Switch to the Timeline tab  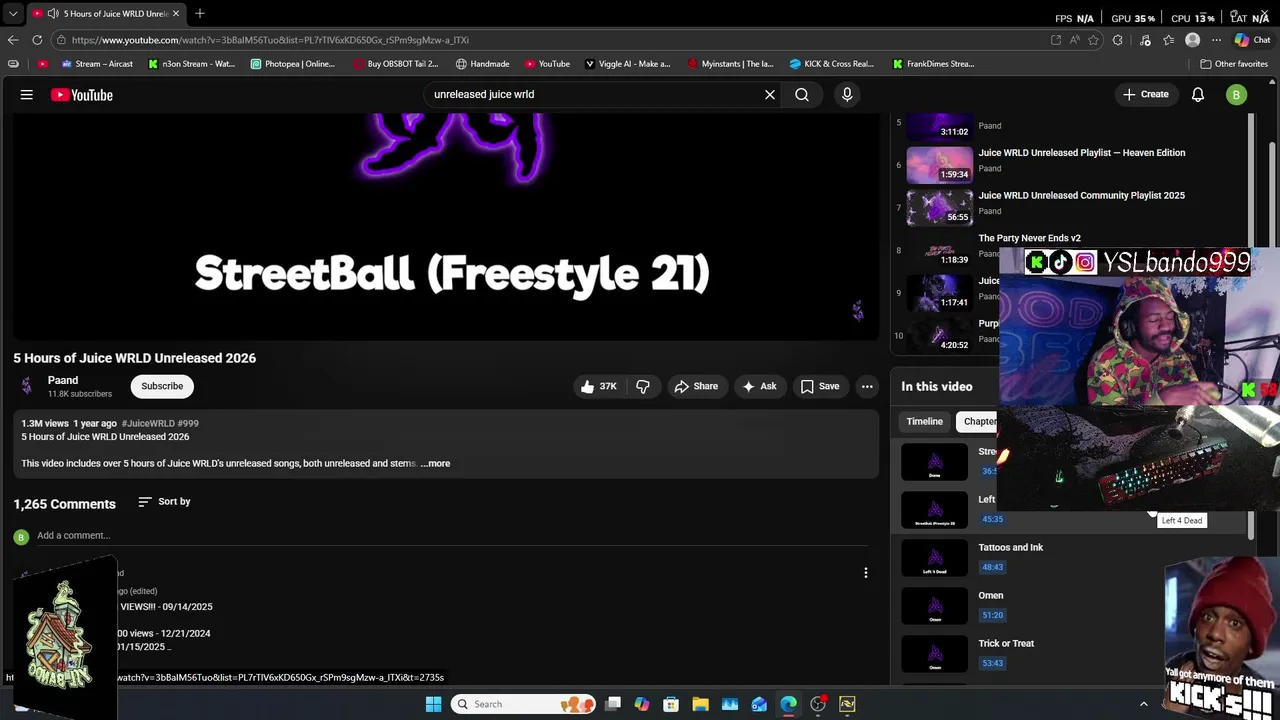click(x=924, y=422)
